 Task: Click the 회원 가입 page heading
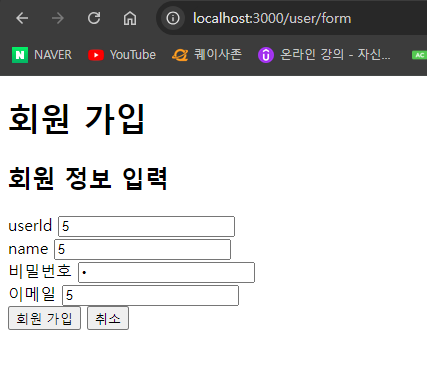pos(77,119)
